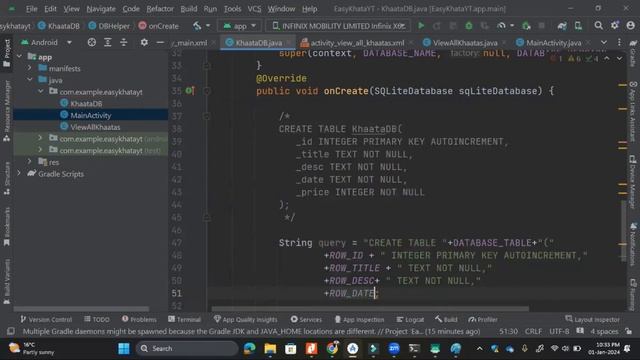
Task: Open File Explorer from the taskbar
Action: coord(270,349)
